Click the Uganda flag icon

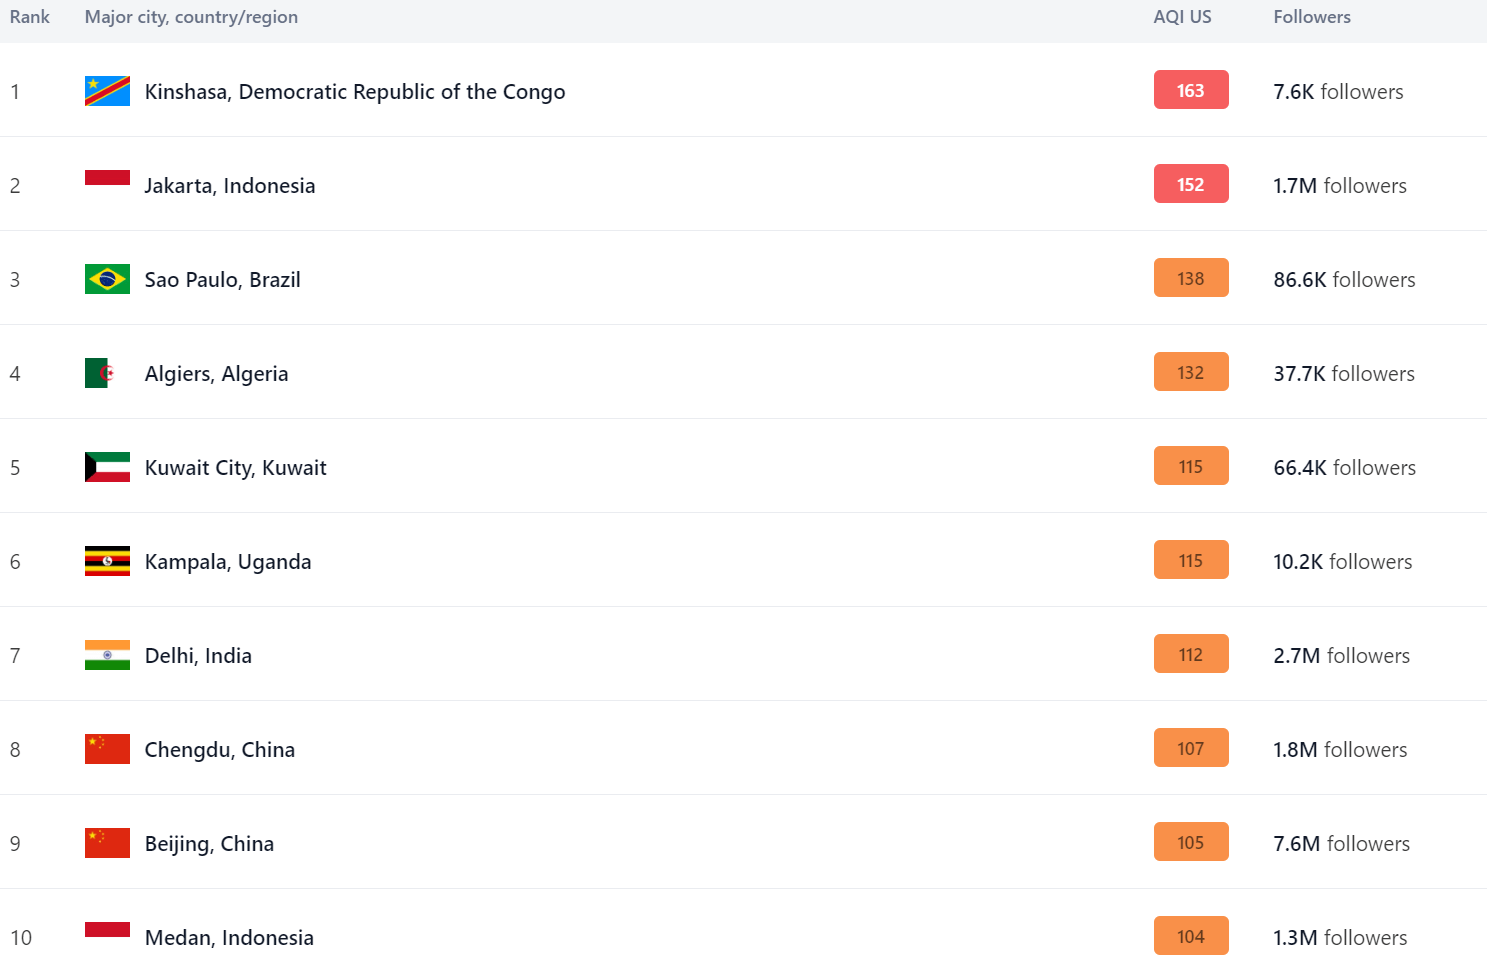(x=107, y=561)
